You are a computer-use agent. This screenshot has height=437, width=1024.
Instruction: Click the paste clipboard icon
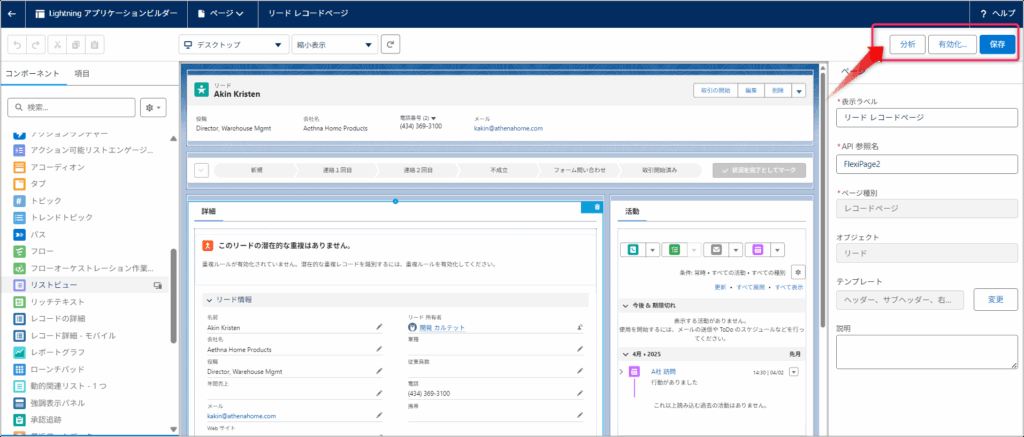click(94, 45)
